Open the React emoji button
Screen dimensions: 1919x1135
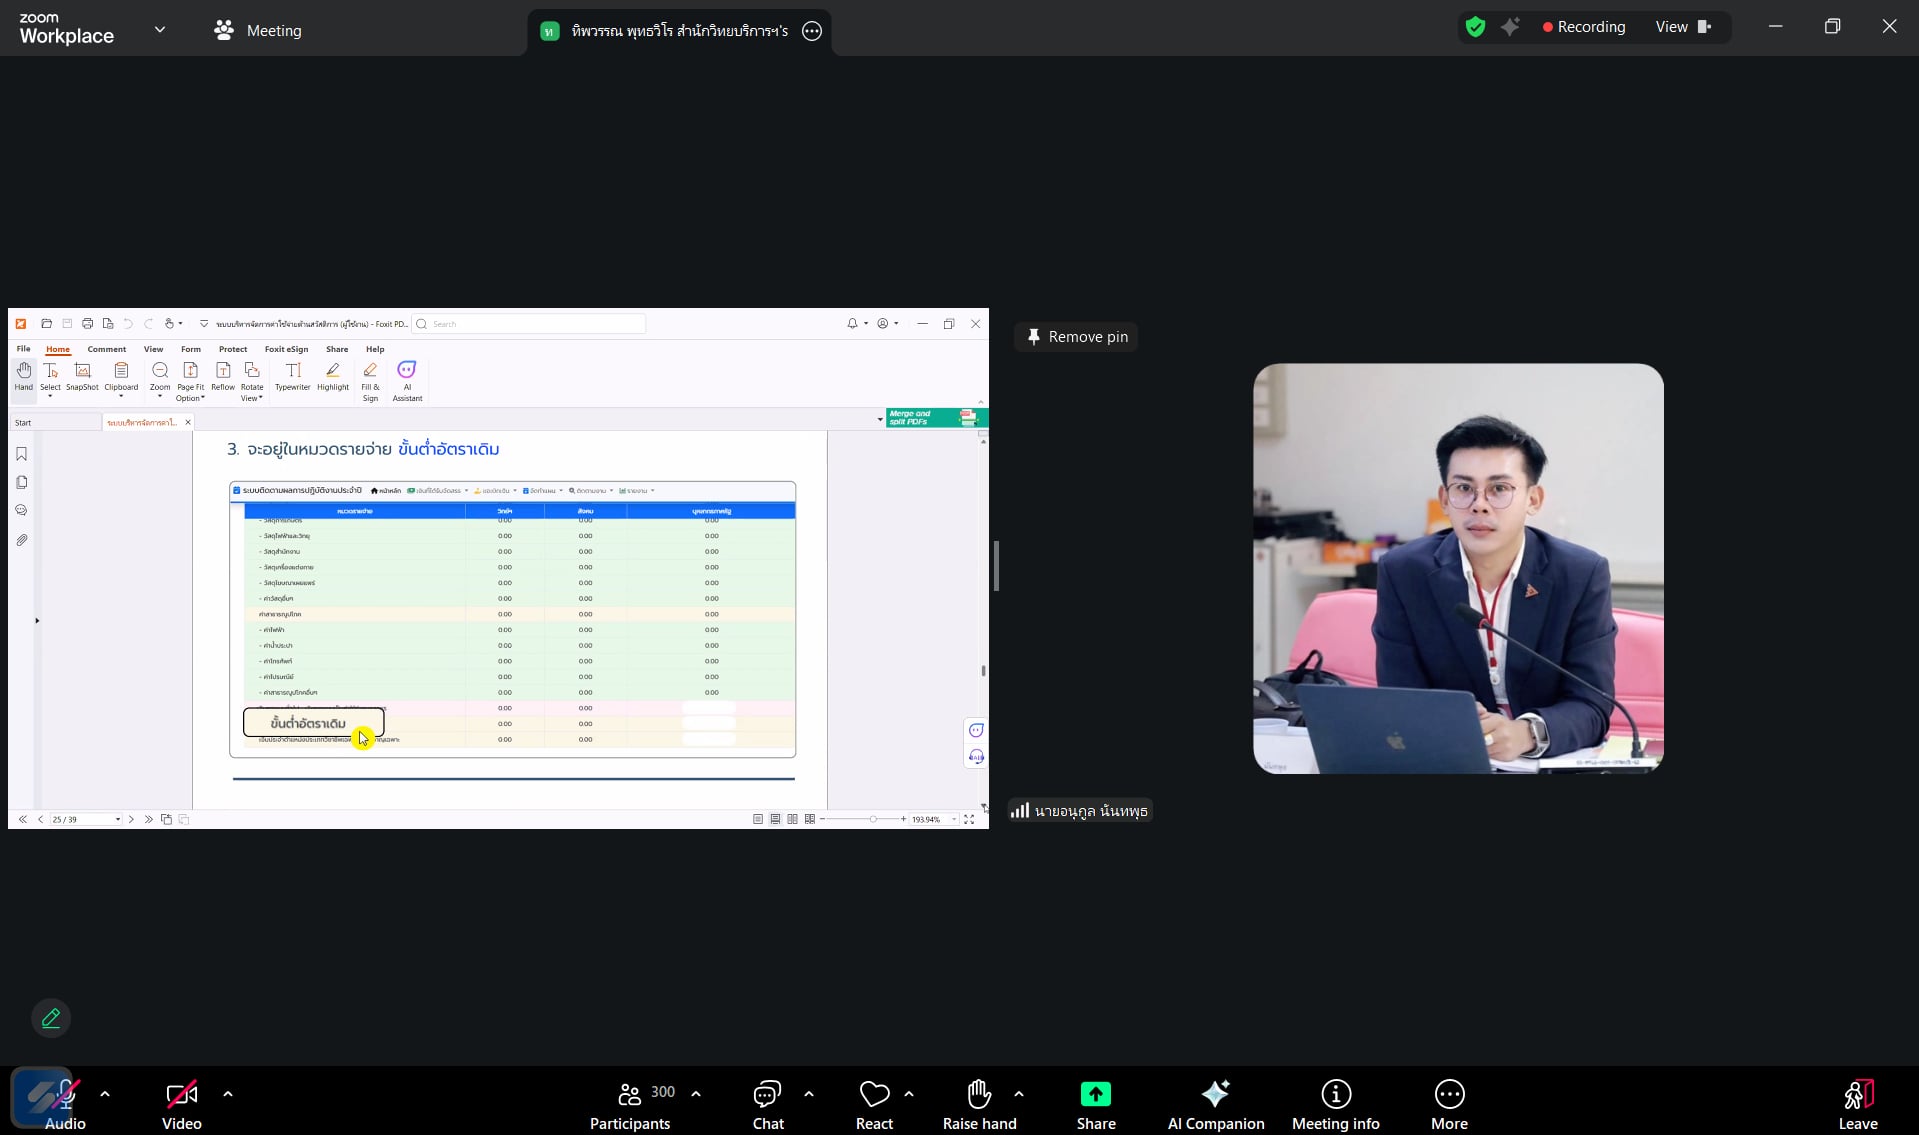coord(874,1103)
